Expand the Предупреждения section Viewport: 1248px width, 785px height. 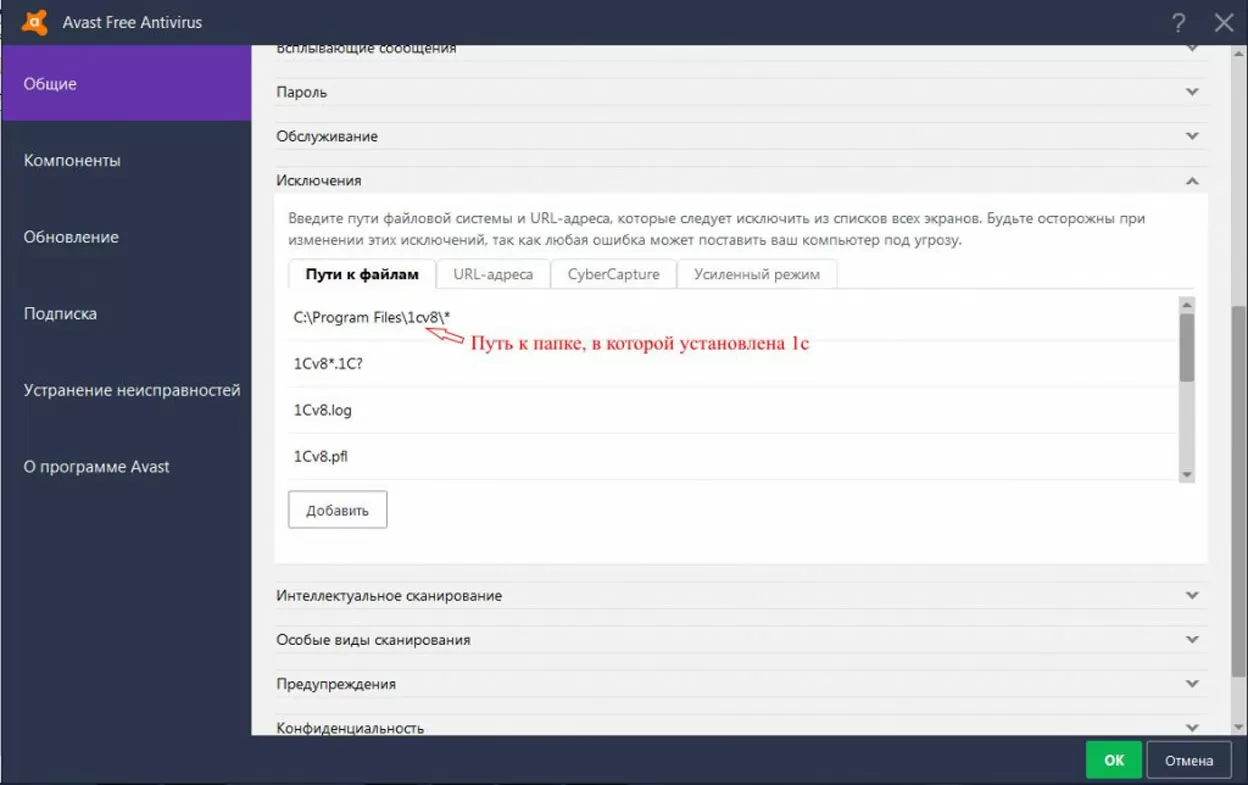(741, 684)
